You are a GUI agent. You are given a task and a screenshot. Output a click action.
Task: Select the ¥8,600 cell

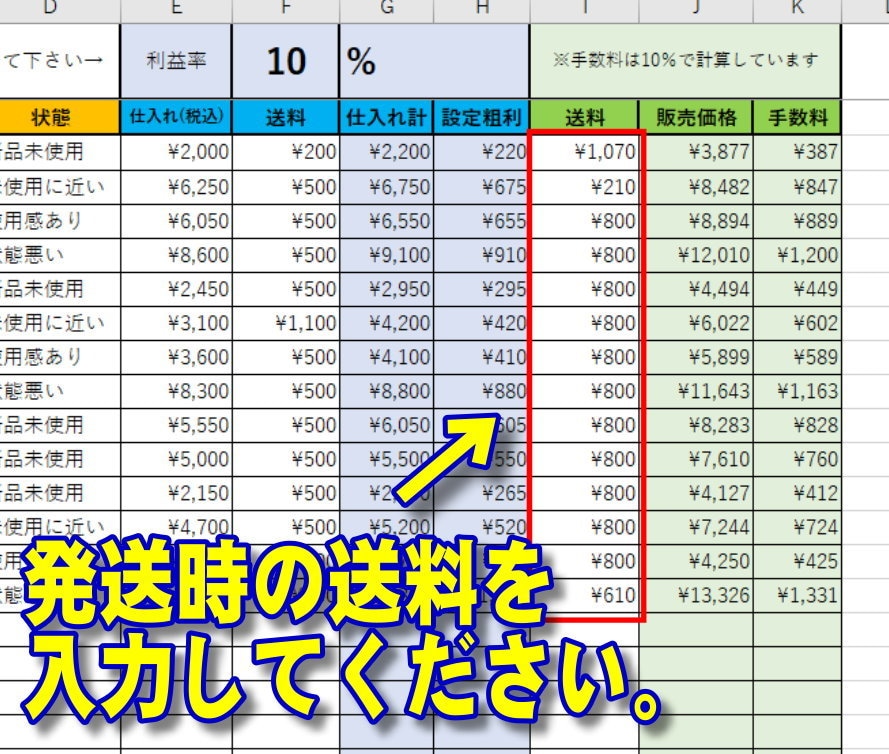[x=176, y=255]
